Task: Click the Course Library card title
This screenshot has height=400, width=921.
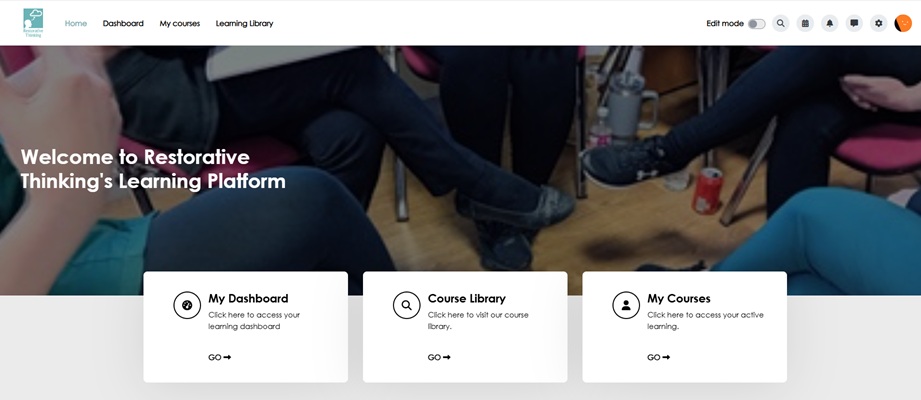Action: tap(466, 298)
